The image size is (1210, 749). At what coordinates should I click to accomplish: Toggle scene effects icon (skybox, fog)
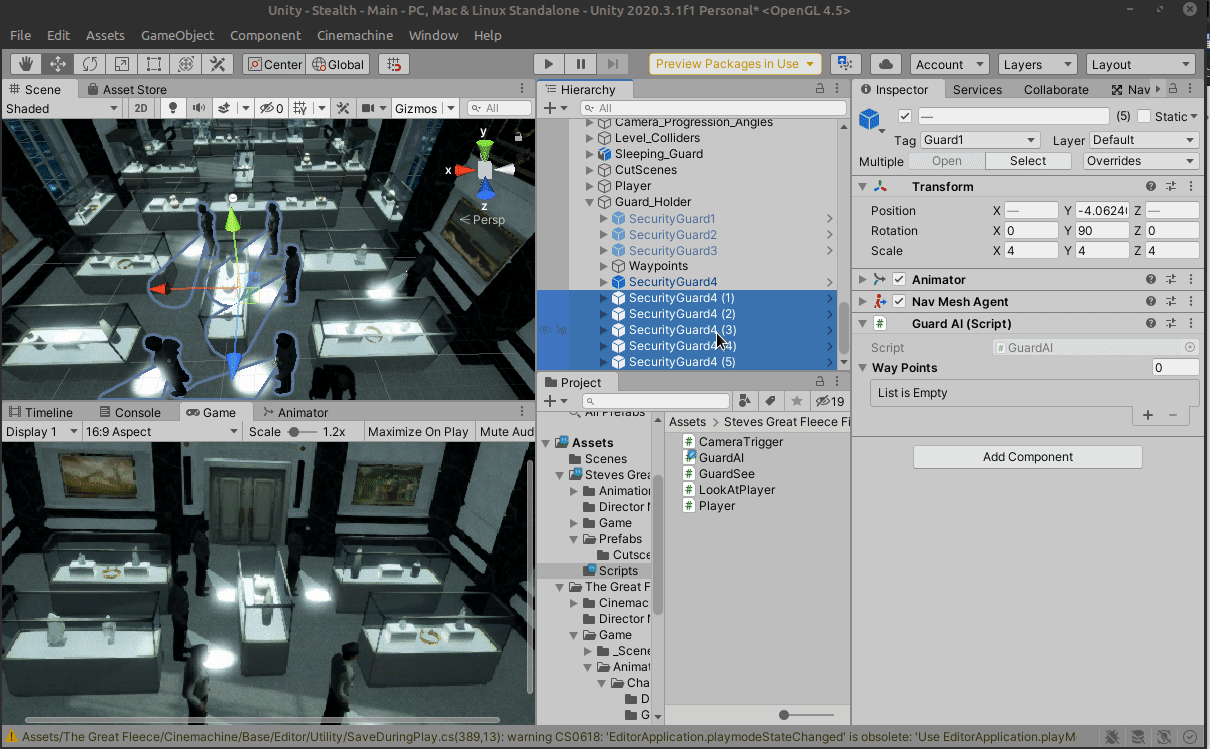[x=224, y=108]
